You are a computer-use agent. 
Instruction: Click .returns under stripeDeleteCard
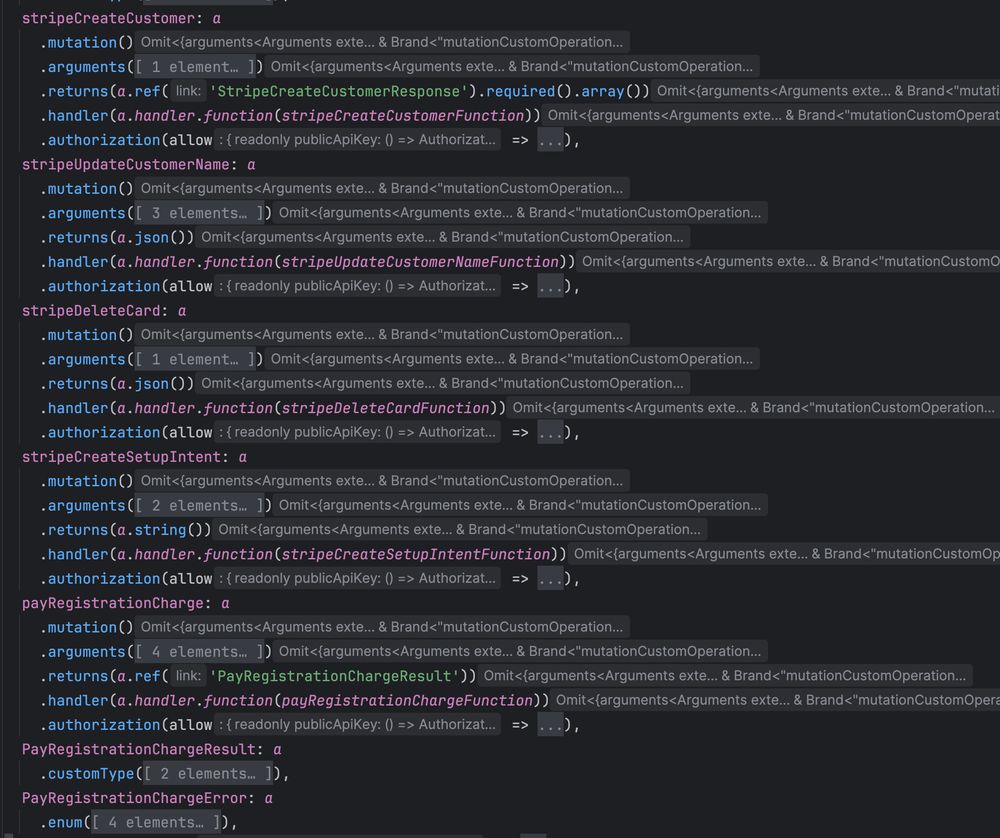pos(74,384)
